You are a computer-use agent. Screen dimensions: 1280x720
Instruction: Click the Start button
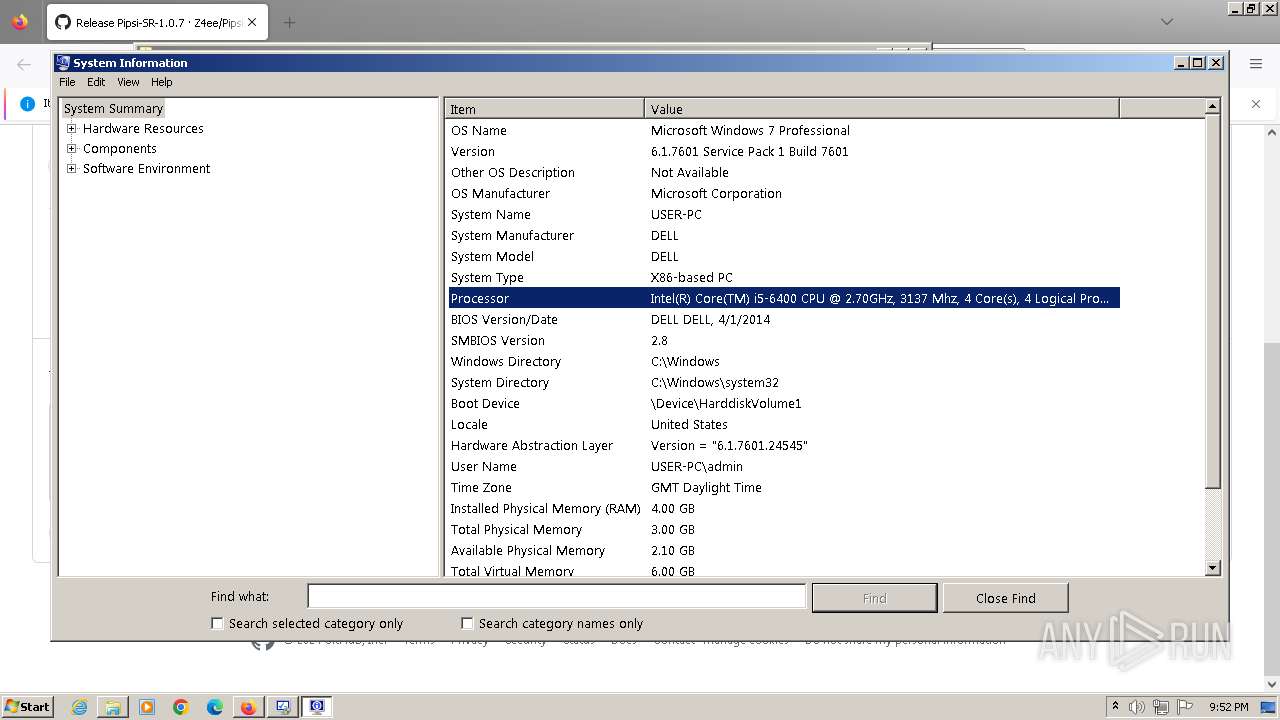pos(27,707)
